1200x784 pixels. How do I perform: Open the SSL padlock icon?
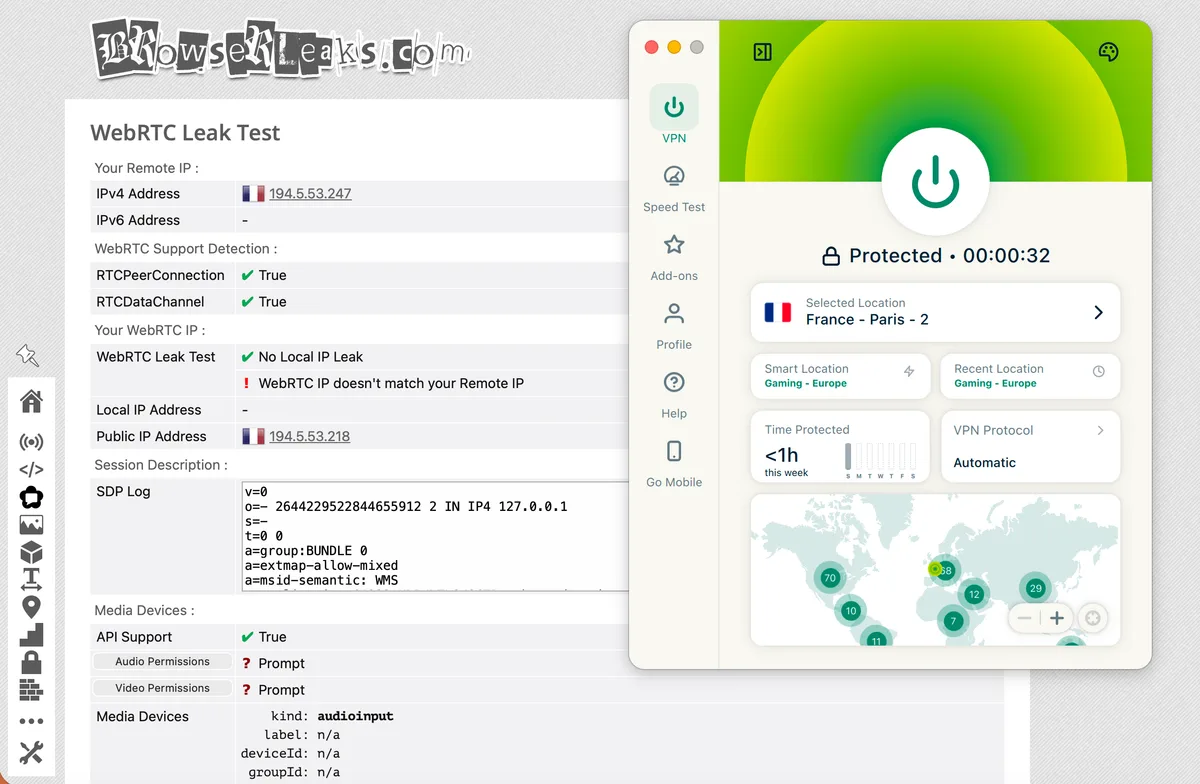tap(31, 661)
